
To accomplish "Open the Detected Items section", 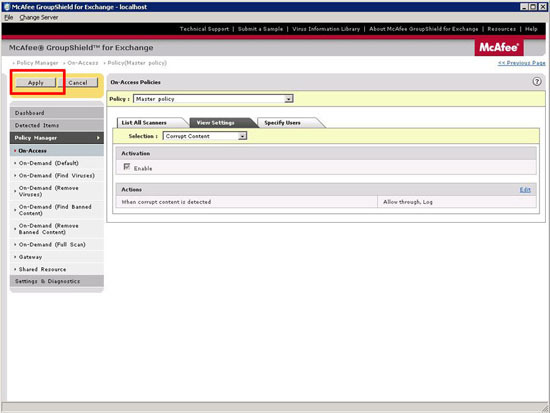I will (57, 125).
